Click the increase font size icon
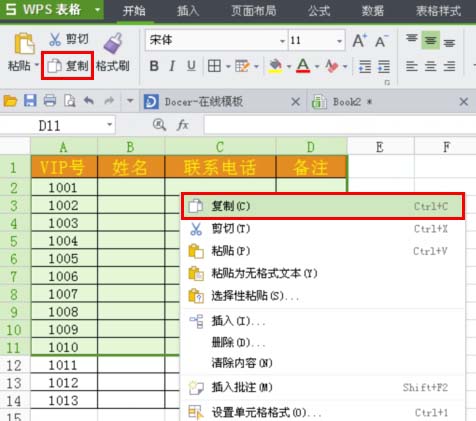Image resolution: width=476 pixels, height=421 pixels. (360, 41)
